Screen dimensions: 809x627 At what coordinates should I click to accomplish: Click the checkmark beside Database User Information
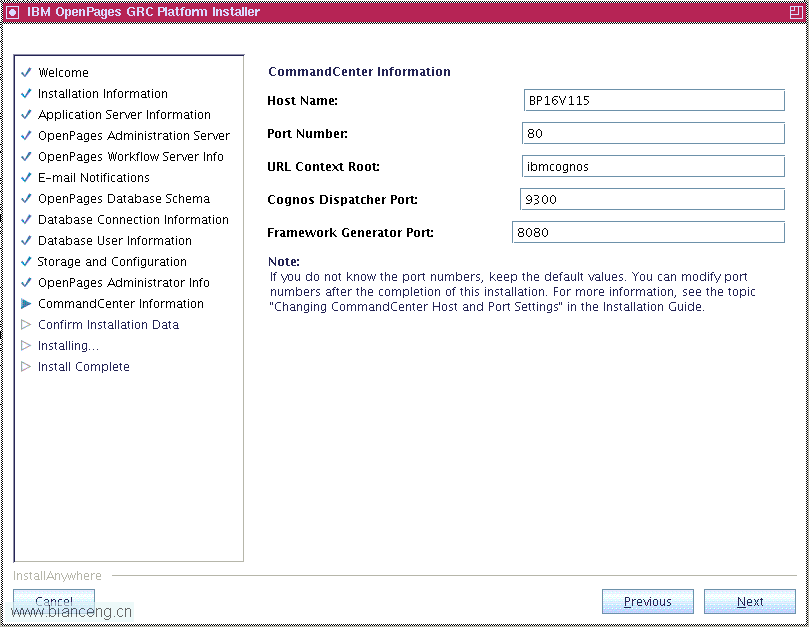coord(26,240)
